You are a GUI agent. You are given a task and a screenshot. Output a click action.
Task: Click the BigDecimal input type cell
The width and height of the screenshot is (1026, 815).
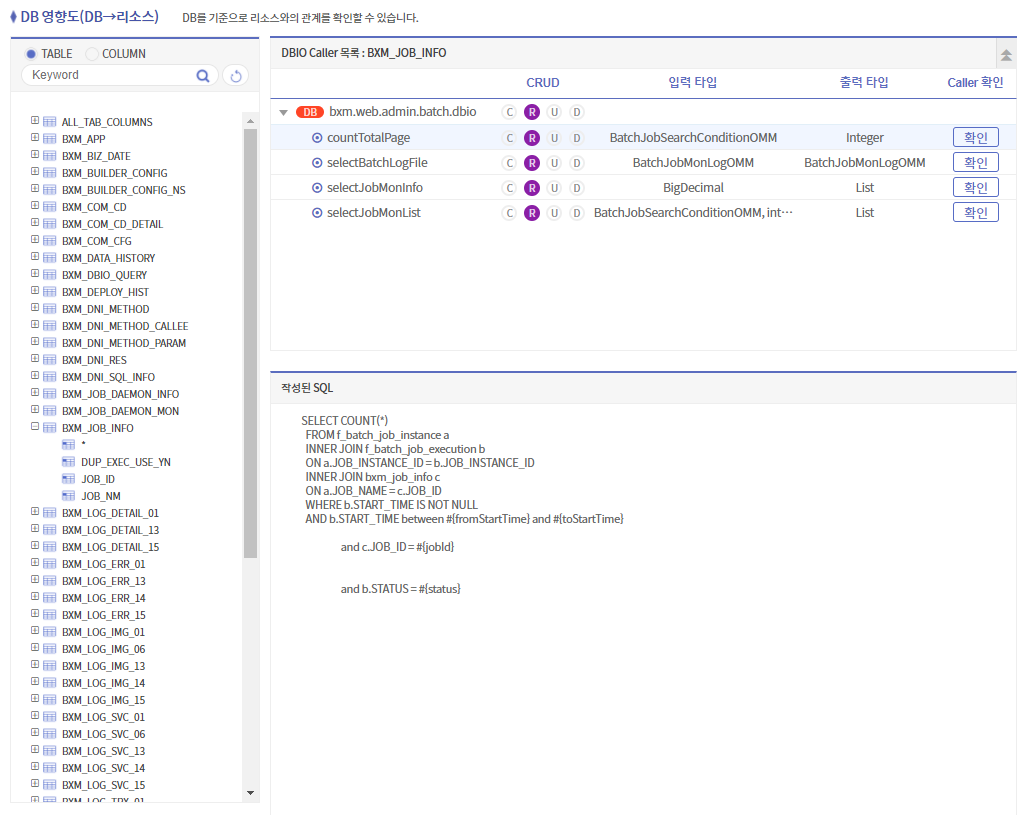click(693, 188)
